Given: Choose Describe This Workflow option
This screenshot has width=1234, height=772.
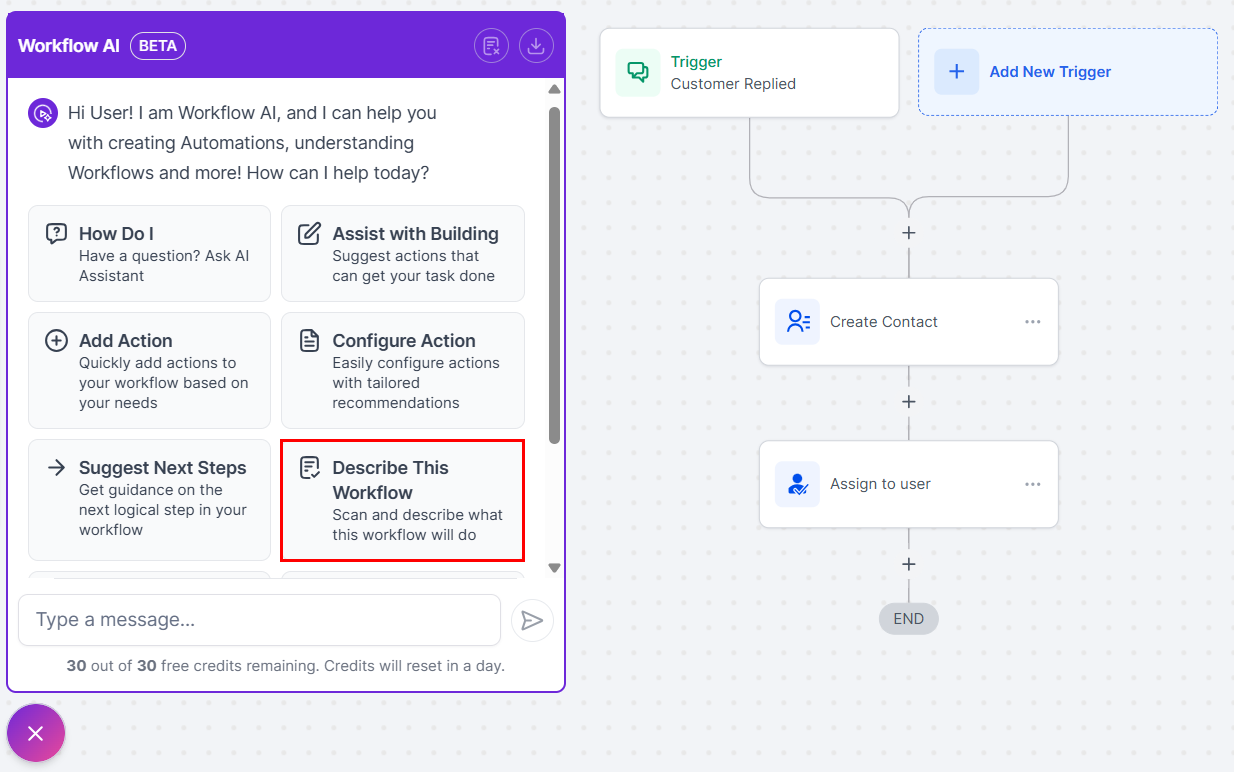Looking at the screenshot, I should (402, 500).
